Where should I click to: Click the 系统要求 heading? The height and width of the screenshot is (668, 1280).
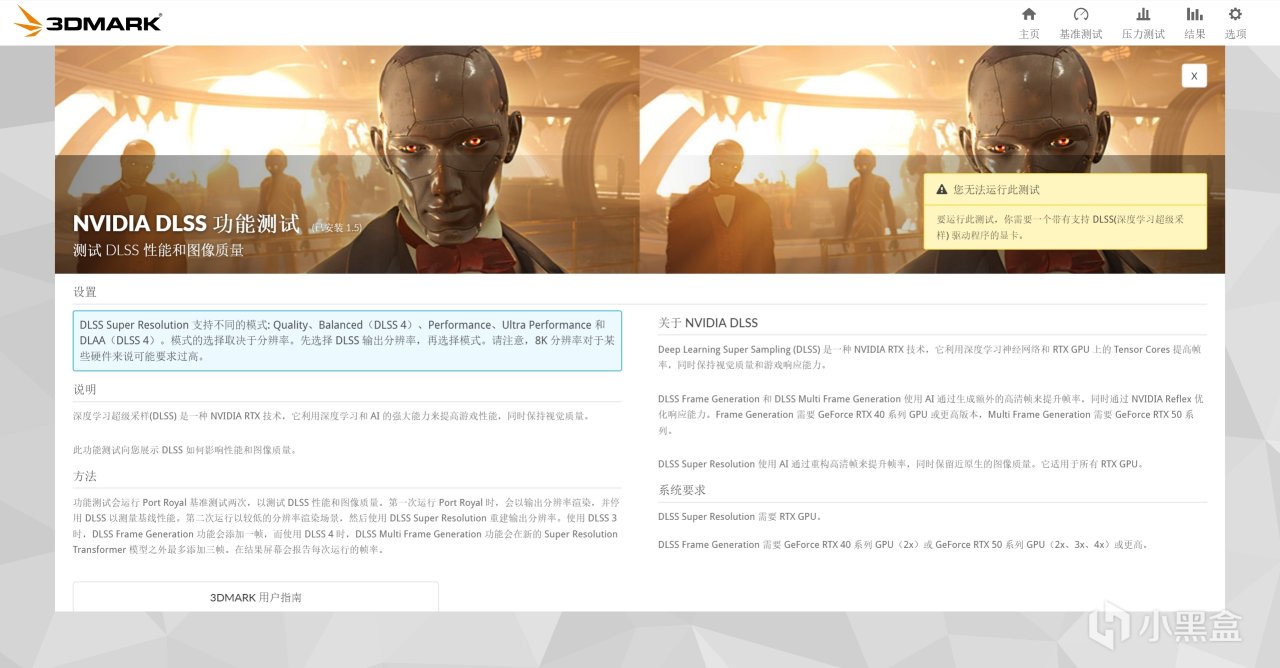[682, 490]
